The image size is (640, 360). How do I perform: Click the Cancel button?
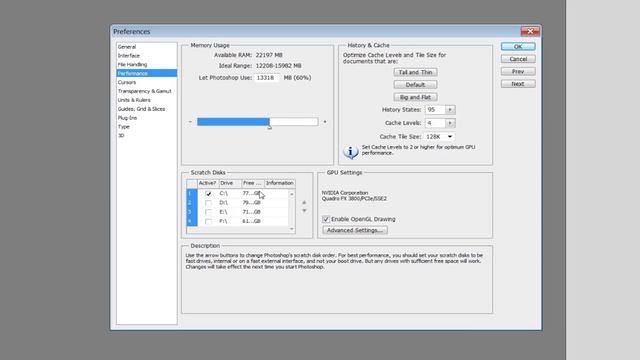(518, 59)
